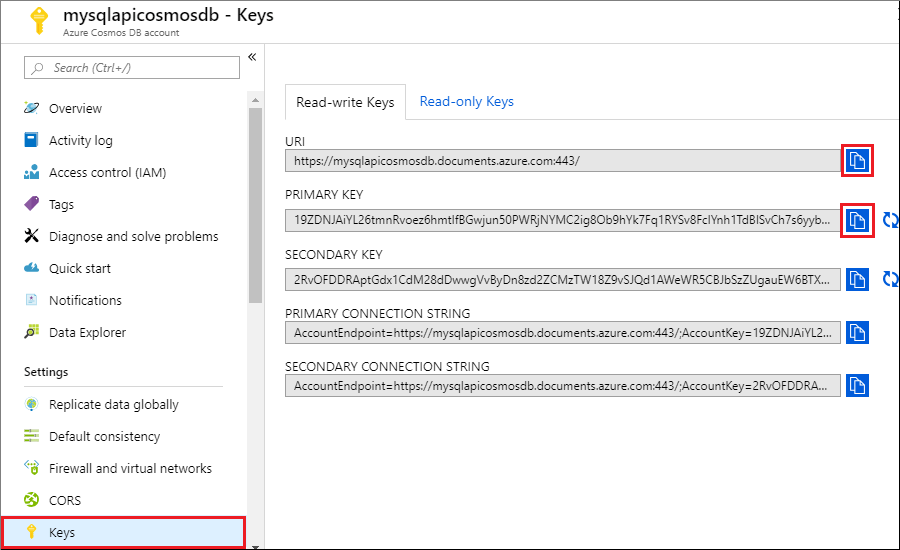Collapse the left navigation menu

[x=252, y=57]
